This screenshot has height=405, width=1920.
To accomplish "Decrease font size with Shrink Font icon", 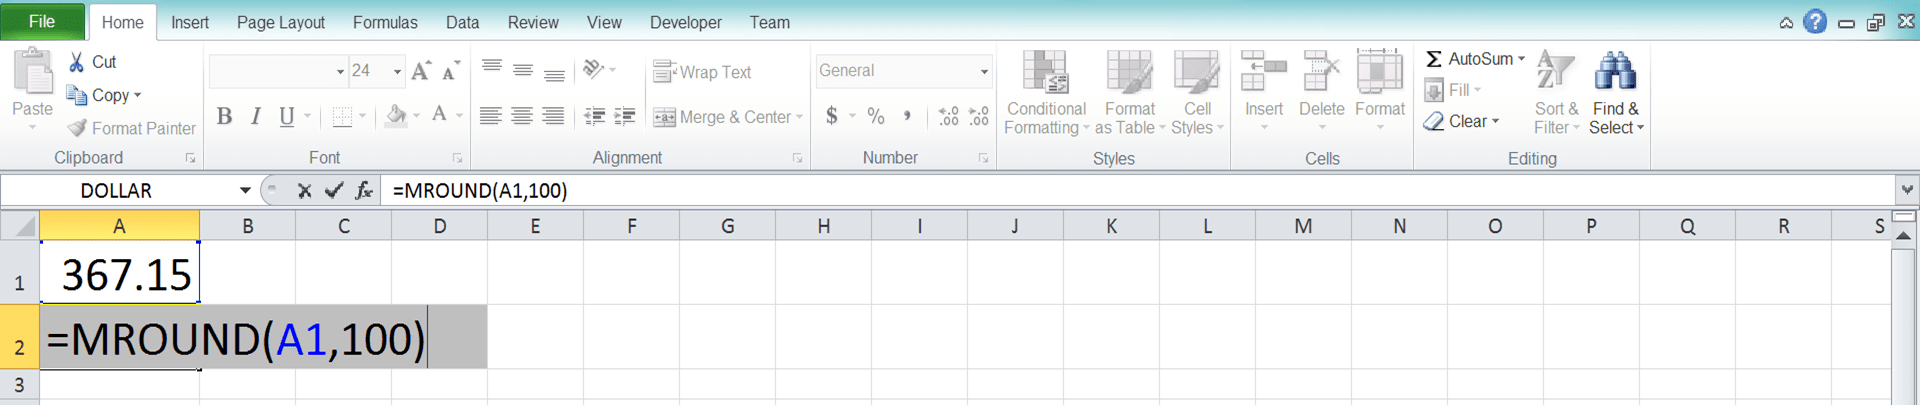I will tap(451, 70).
